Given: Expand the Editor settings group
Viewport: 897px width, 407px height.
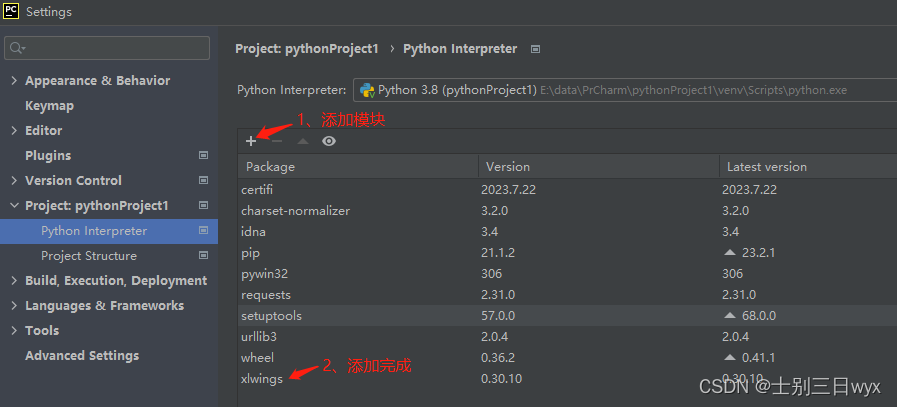Looking at the screenshot, I should click(14, 131).
